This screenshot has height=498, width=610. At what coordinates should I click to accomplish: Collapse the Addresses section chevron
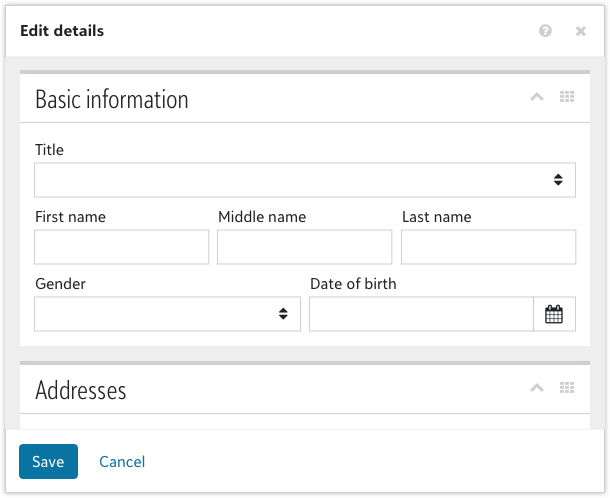point(536,388)
